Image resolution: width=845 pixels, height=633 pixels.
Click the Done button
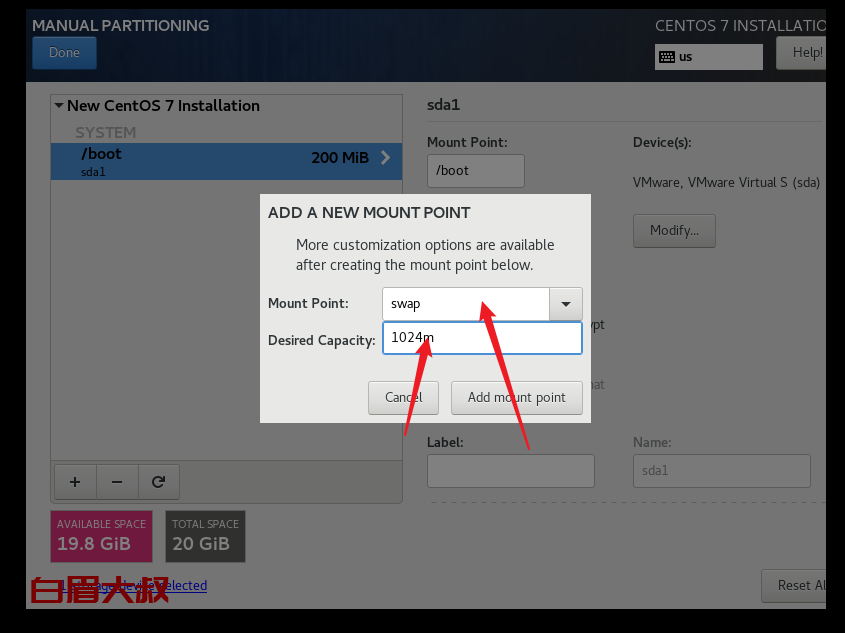[x=64, y=53]
